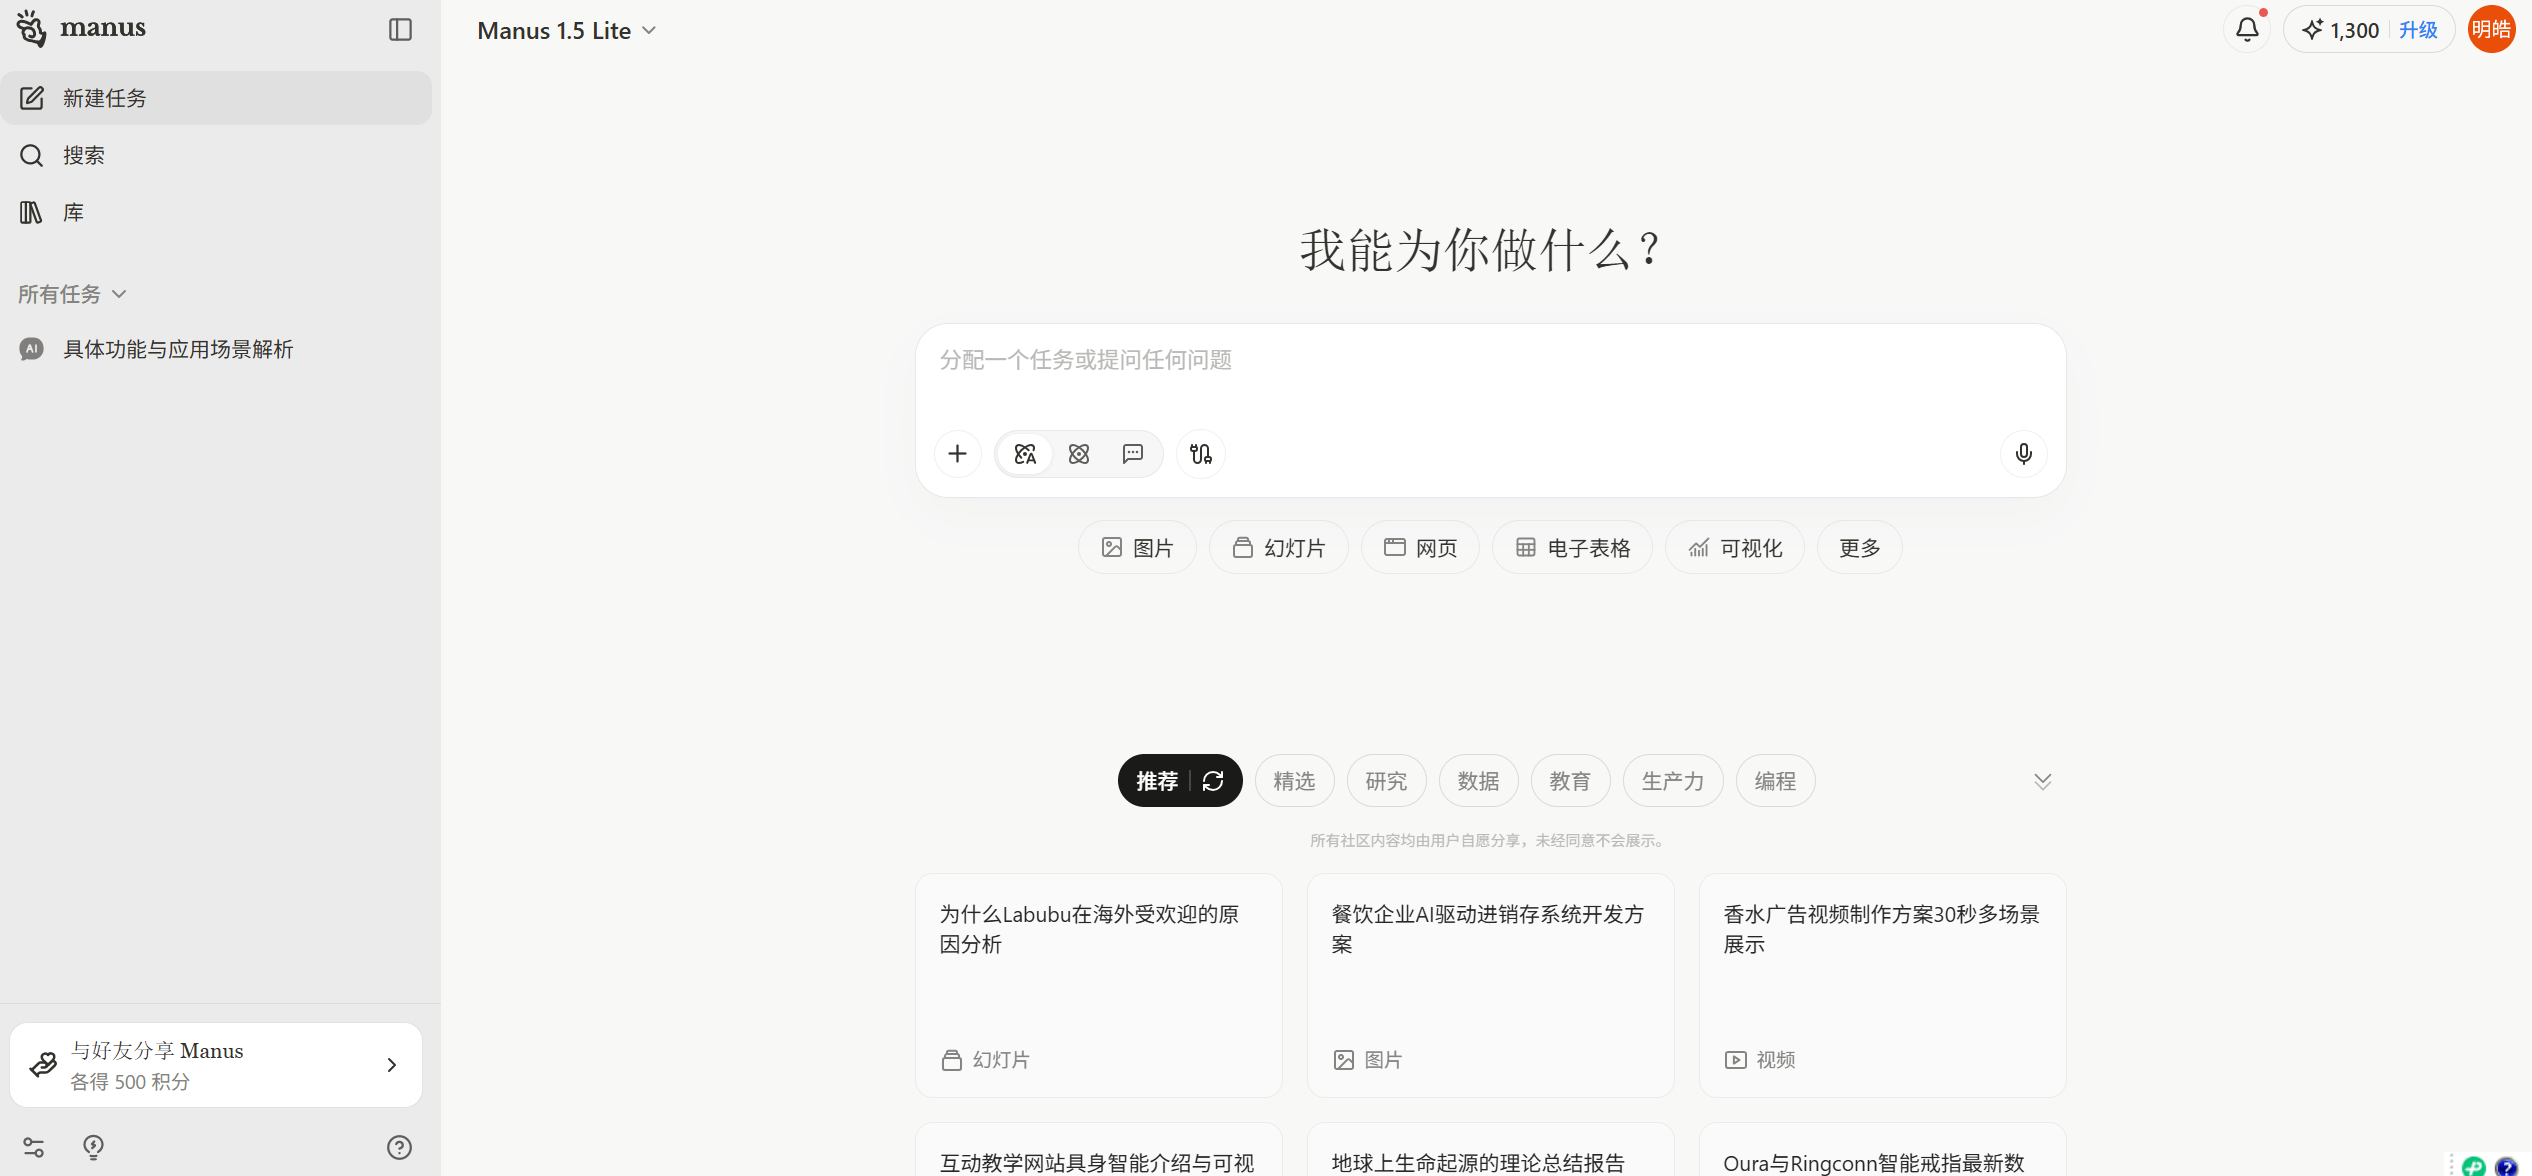Refresh the 推荐 recommendations
Viewport: 2532px width, 1176px height.
[x=1213, y=780]
